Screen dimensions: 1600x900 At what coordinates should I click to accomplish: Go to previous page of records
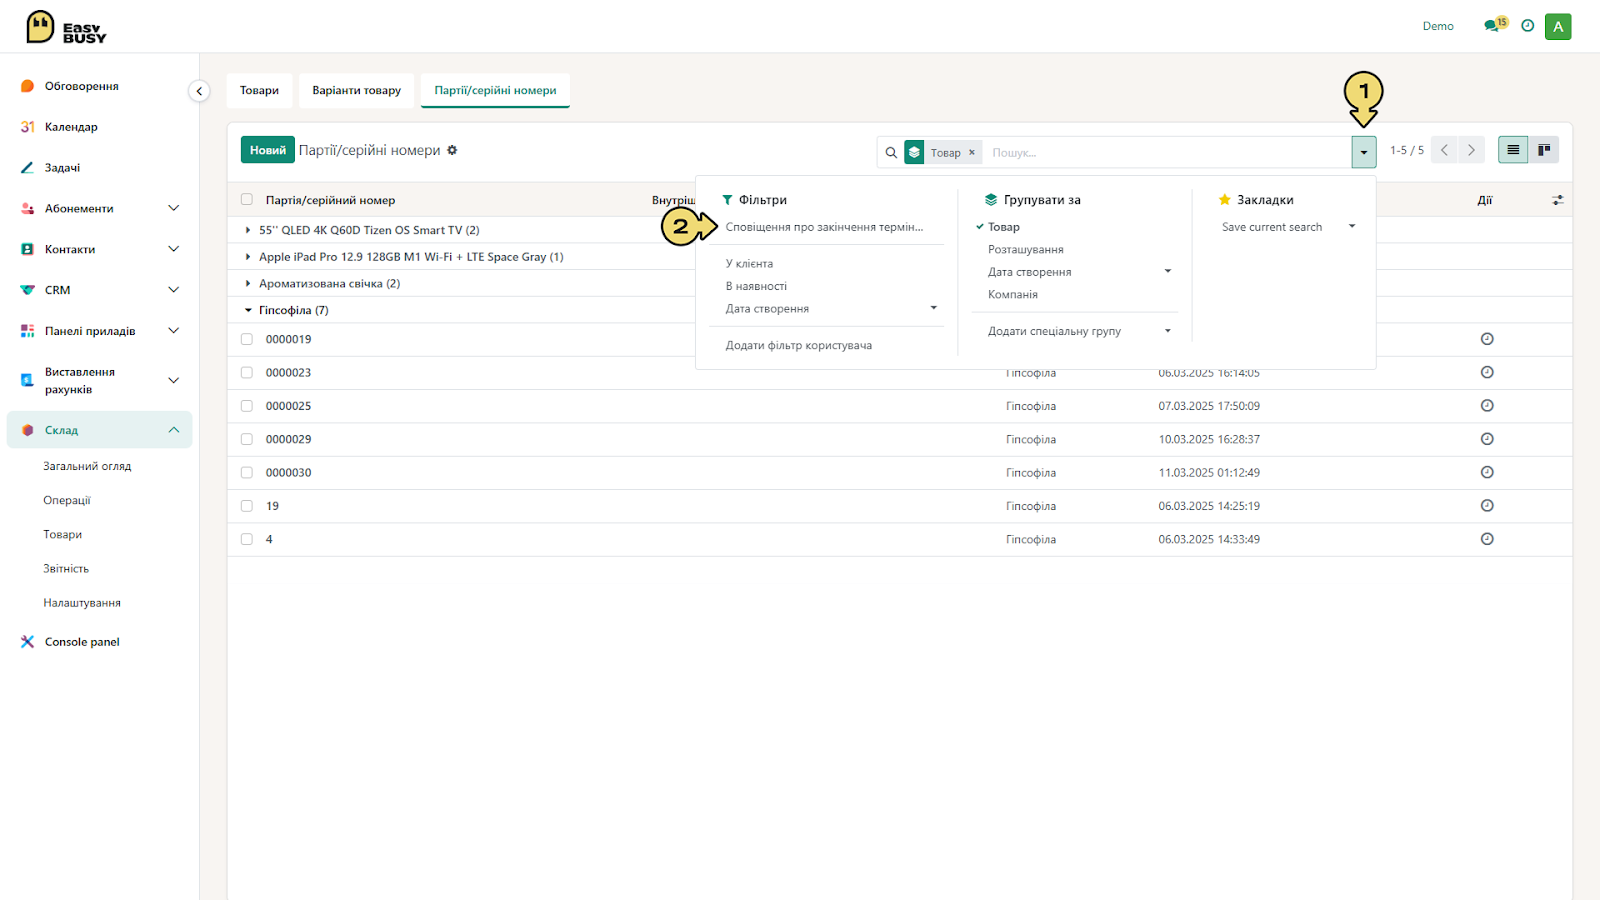click(x=1444, y=150)
